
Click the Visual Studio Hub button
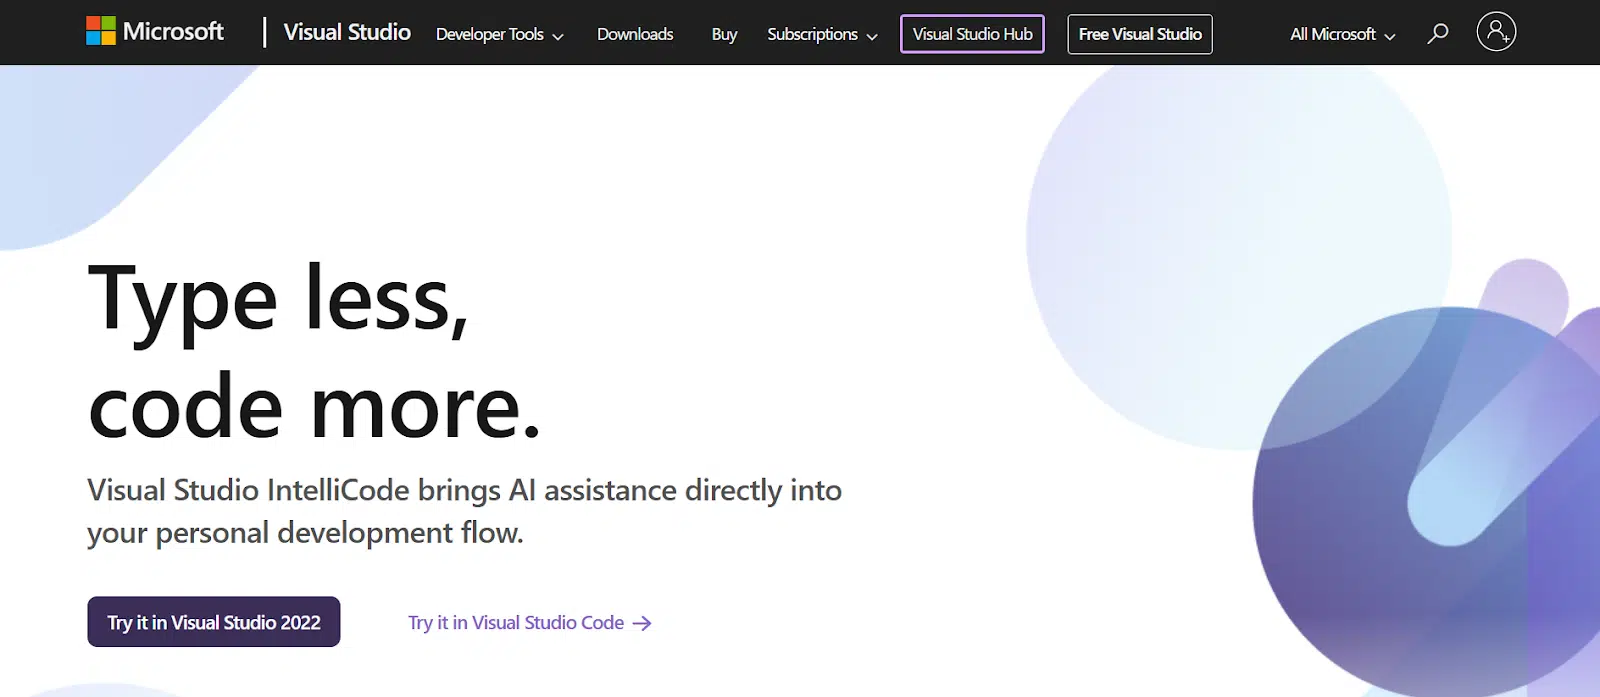[x=972, y=34]
